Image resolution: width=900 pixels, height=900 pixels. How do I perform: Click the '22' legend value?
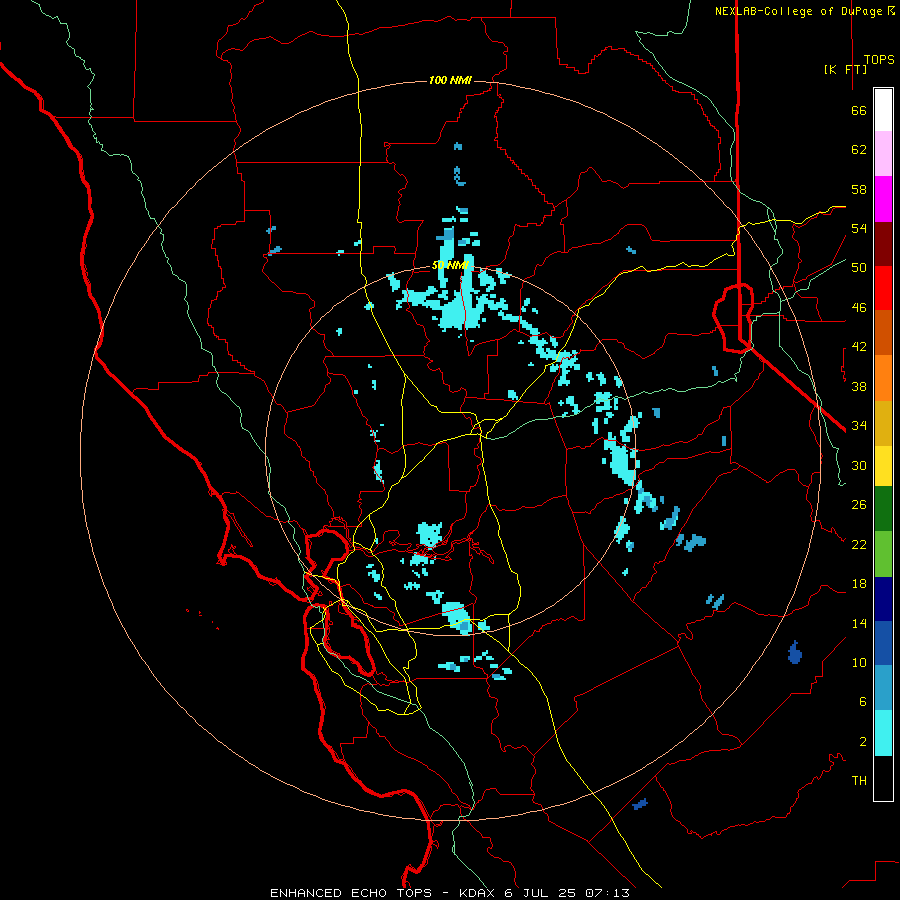pos(859,544)
